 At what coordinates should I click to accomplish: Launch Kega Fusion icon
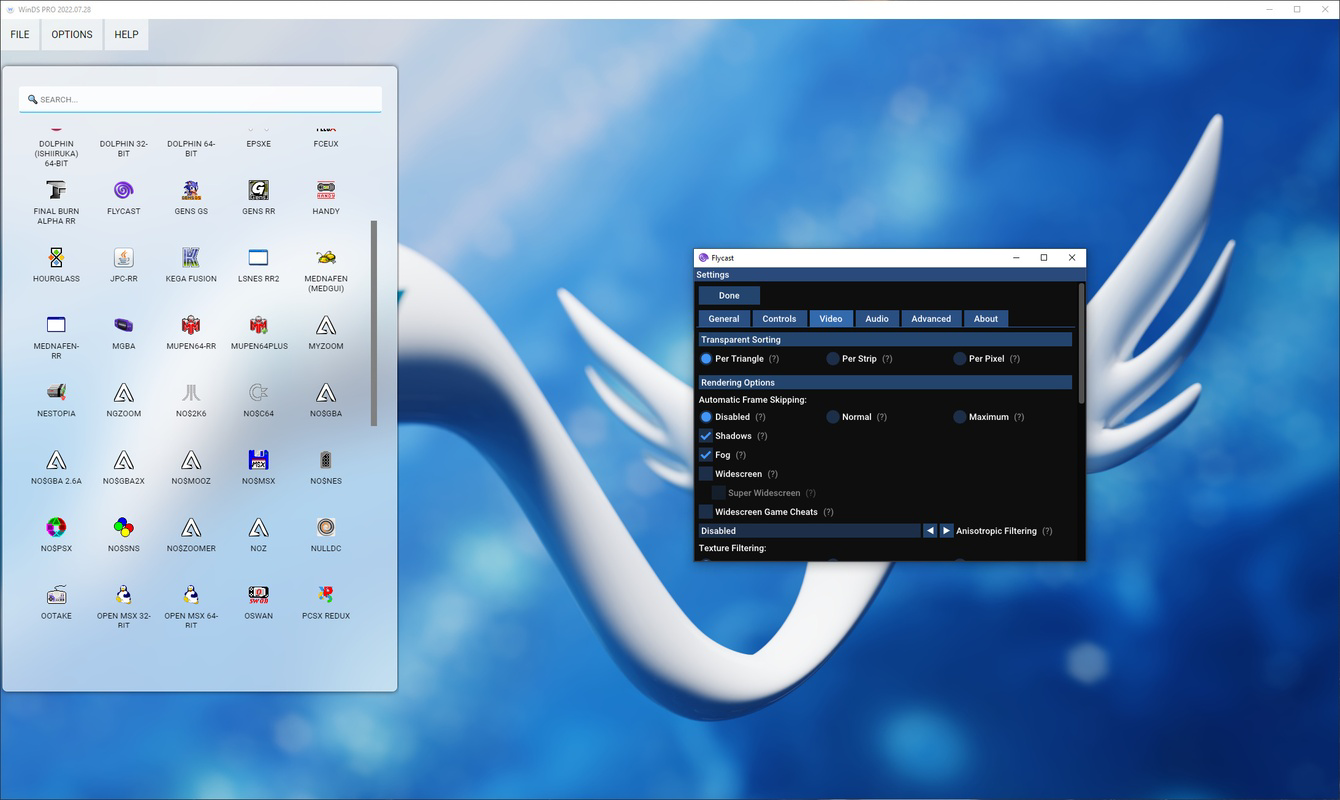point(191,257)
